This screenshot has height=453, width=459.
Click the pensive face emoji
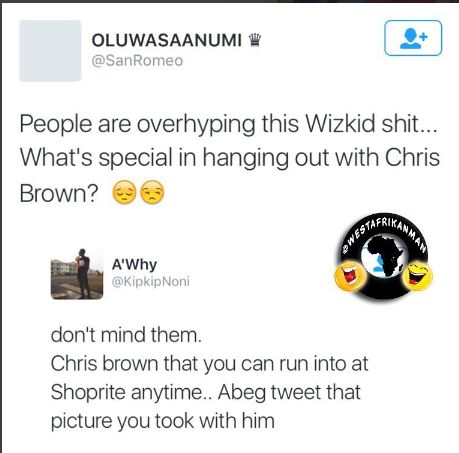[124, 193]
